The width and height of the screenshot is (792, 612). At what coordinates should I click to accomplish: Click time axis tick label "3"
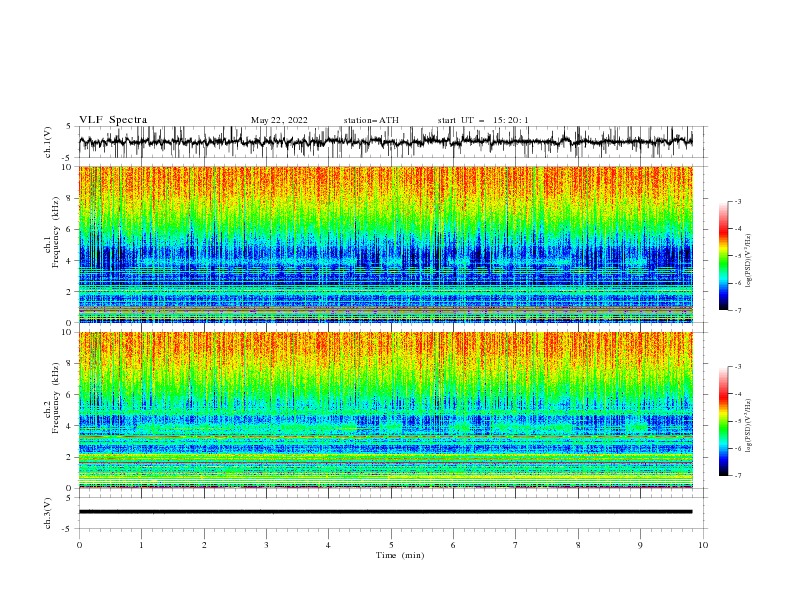pos(266,545)
